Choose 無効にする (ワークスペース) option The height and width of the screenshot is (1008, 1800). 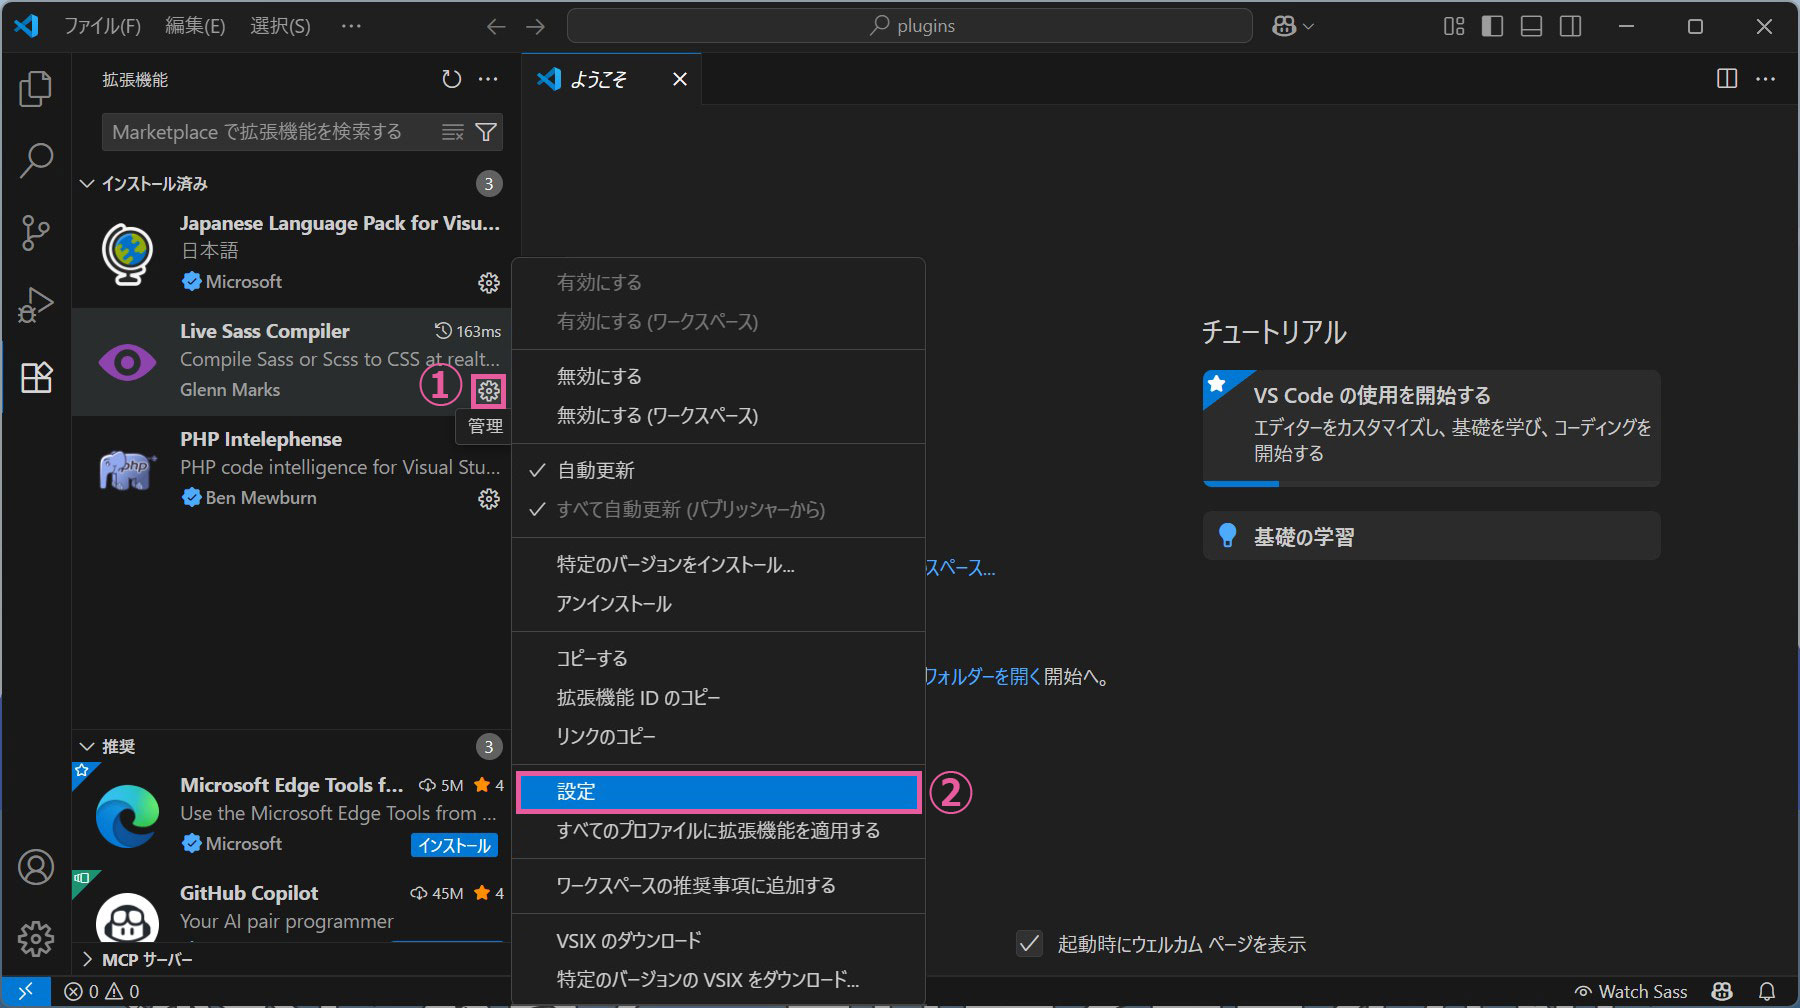(x=718, y=416)
